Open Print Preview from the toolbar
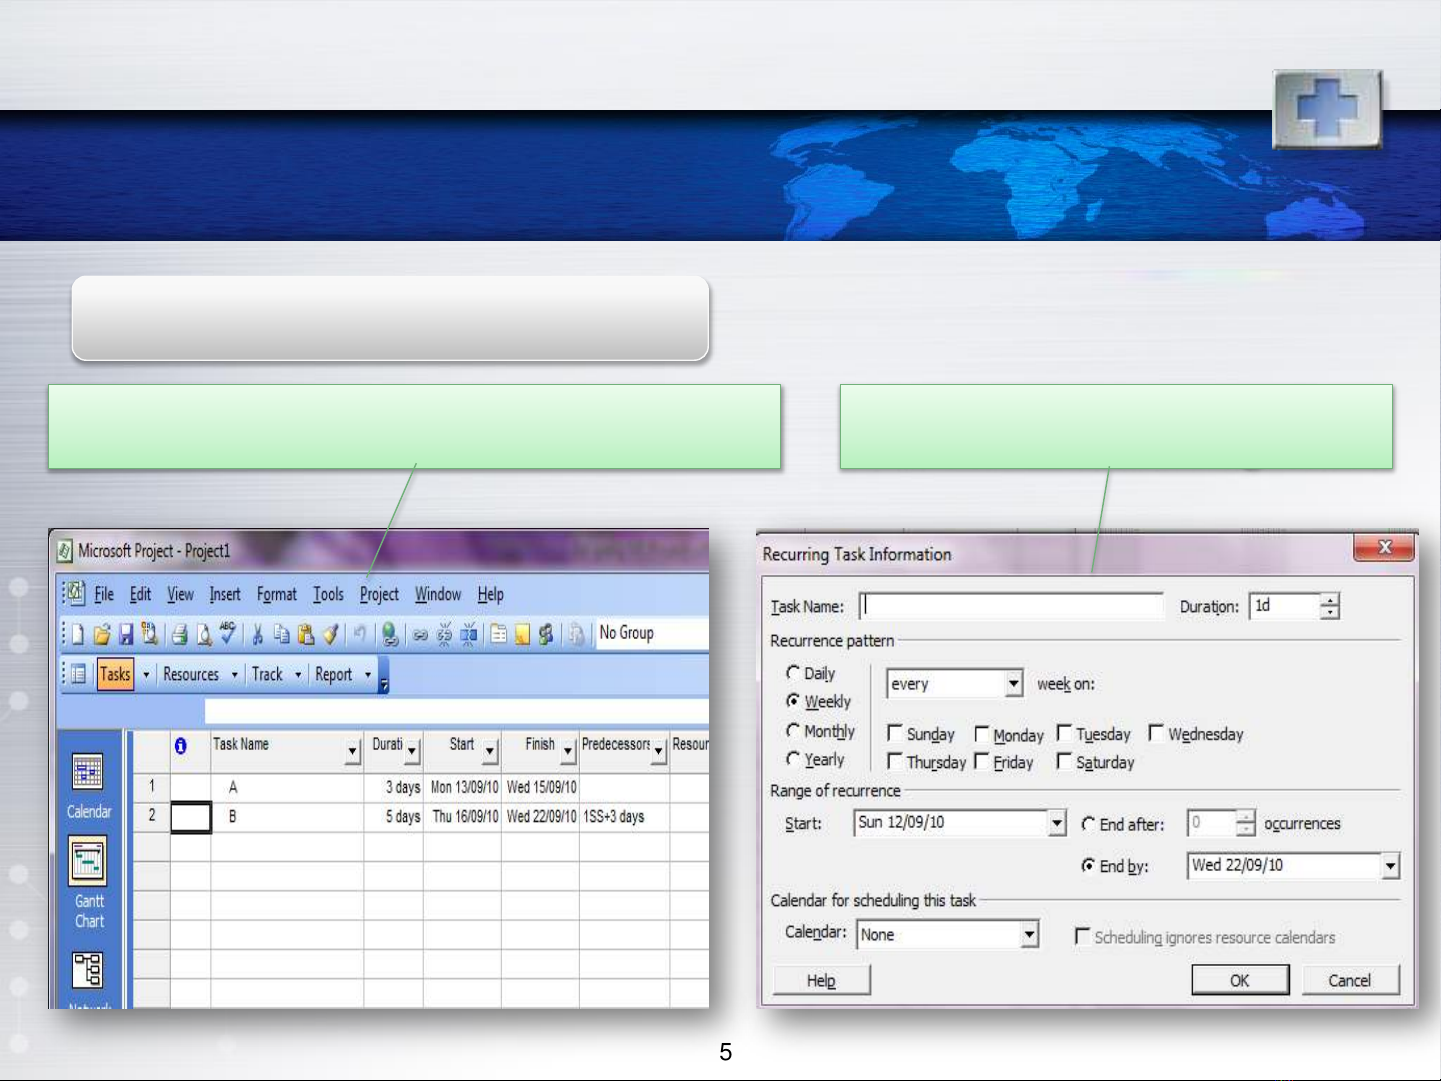The width and height of the screenshot is (1441, 1081). point(204,634)
